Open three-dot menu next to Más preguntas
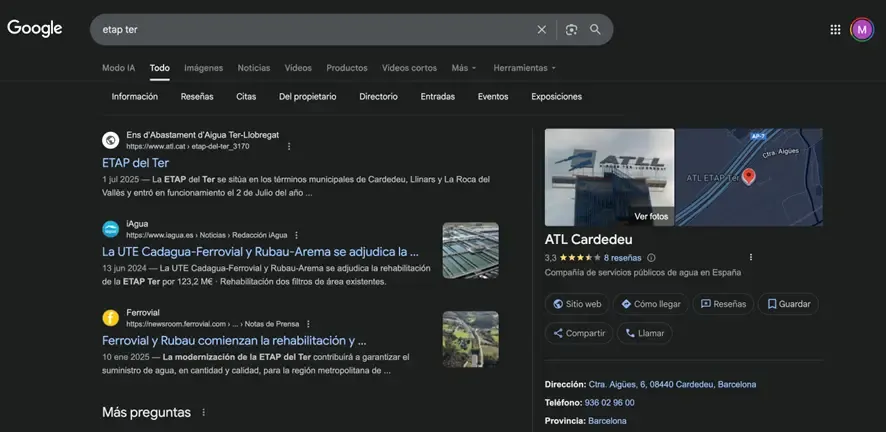Viewport: 886px width, 432px height. (x=204, y=412)
